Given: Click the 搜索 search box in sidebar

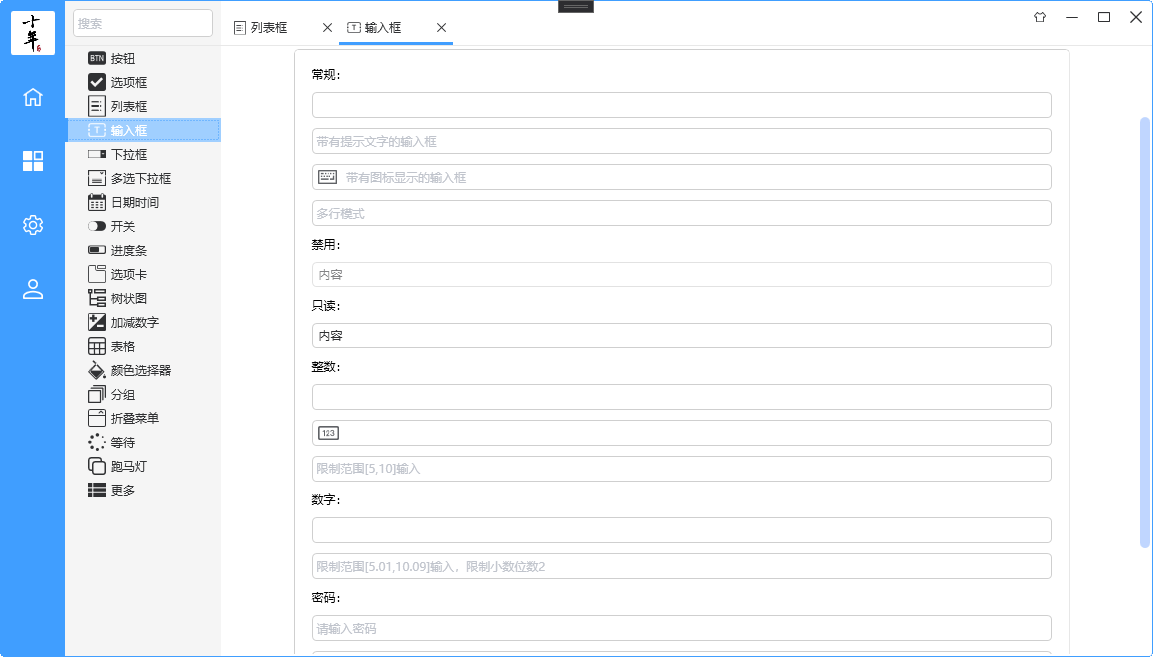Looking at the screenshot, I should point(143,22).
